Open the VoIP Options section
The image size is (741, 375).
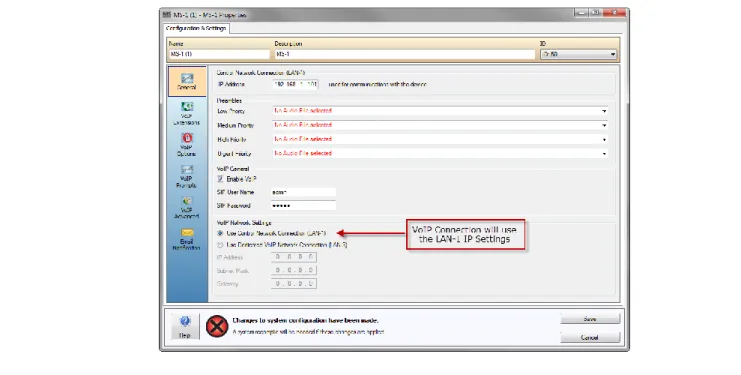pos(187,145)
